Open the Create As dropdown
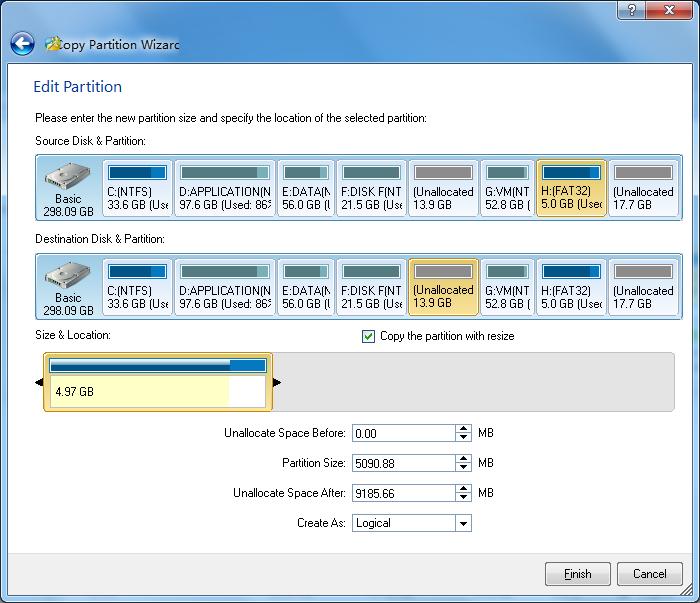This screenshot has width=700, height=603. pos(462,523)
